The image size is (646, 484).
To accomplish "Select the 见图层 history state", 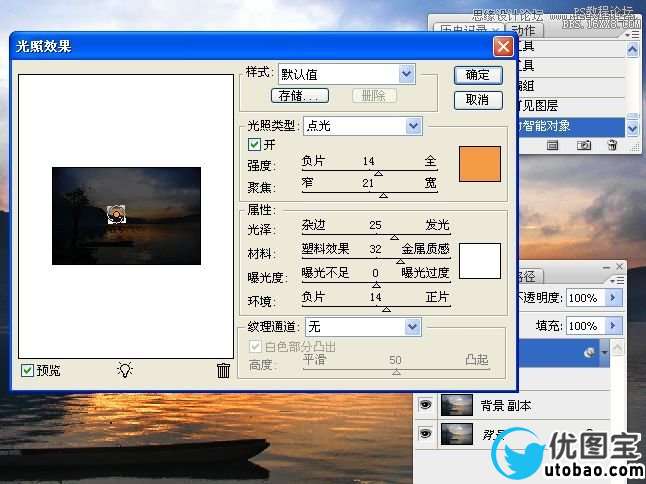I will click(x=572, y=106).
